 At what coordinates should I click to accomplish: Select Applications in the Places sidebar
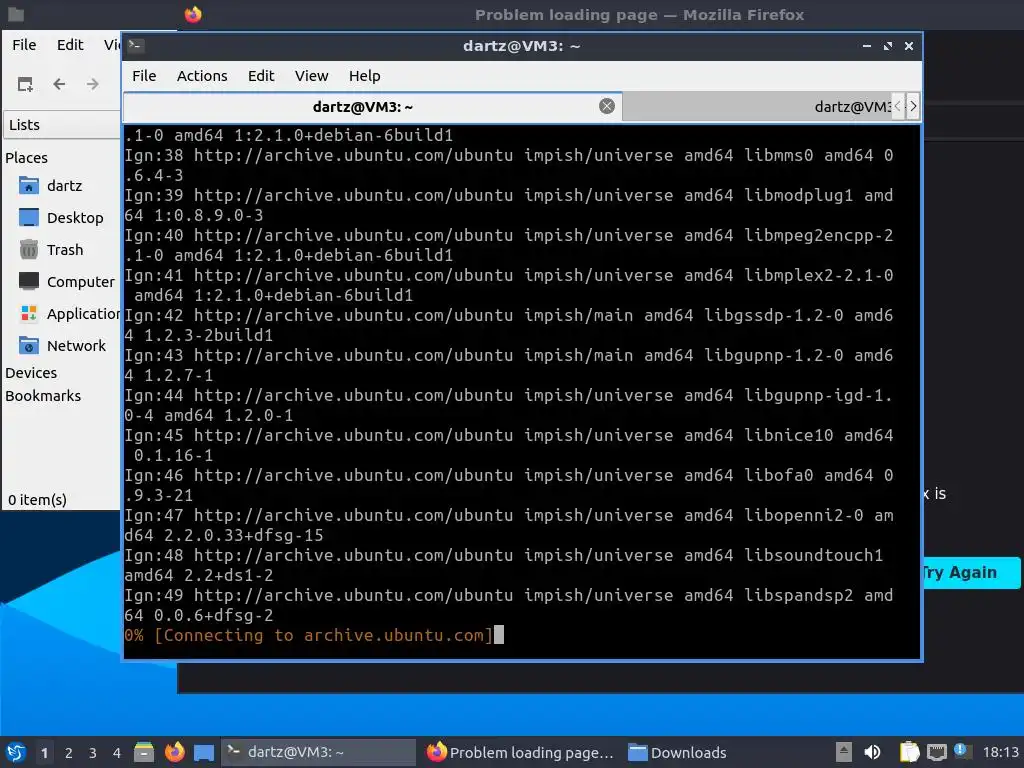[x=69, y=313]
